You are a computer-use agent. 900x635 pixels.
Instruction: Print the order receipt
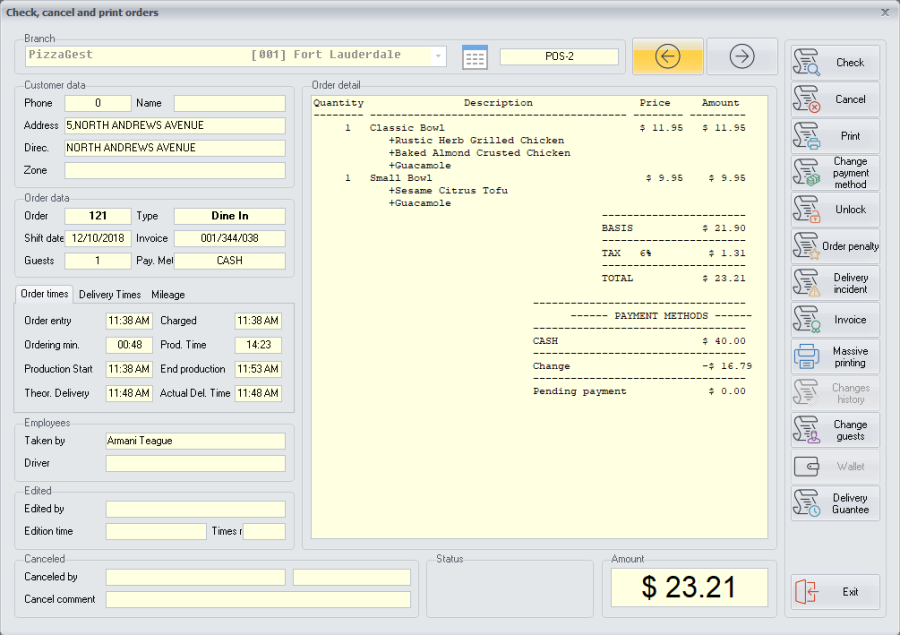click(835, 136)
